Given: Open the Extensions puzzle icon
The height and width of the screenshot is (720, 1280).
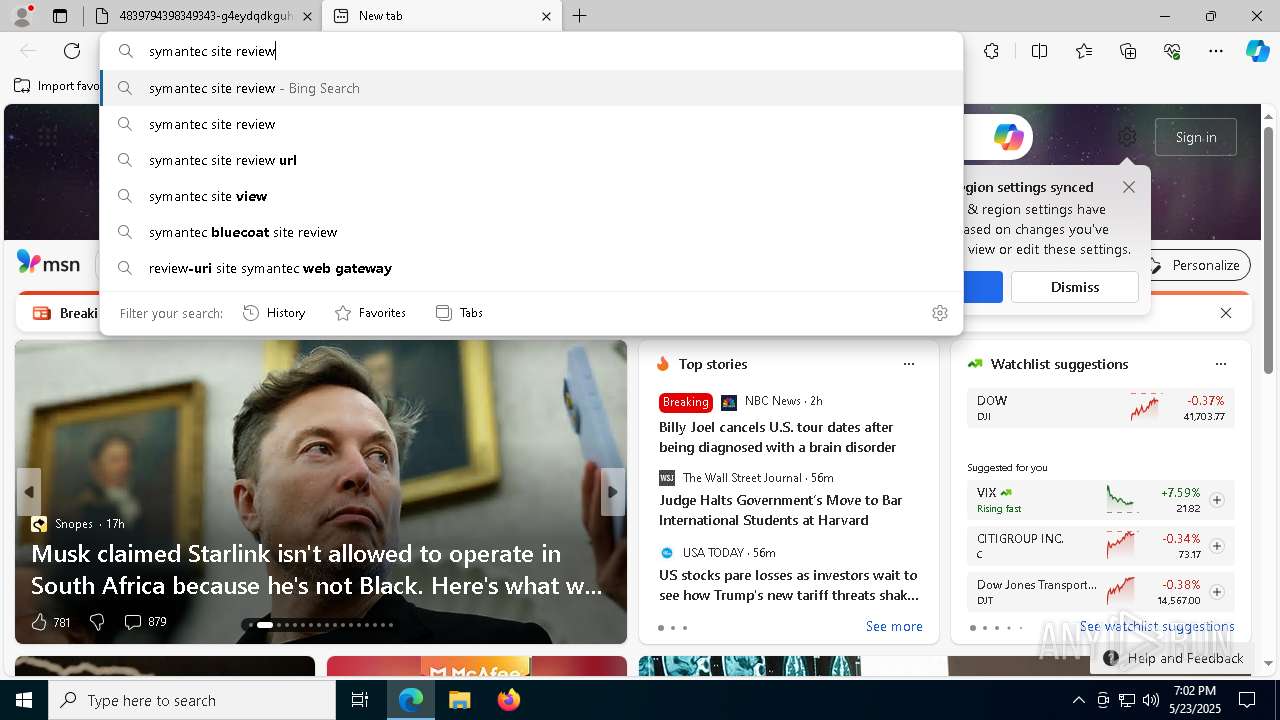Looking at the screenshot, I should [x=991, y=51].
